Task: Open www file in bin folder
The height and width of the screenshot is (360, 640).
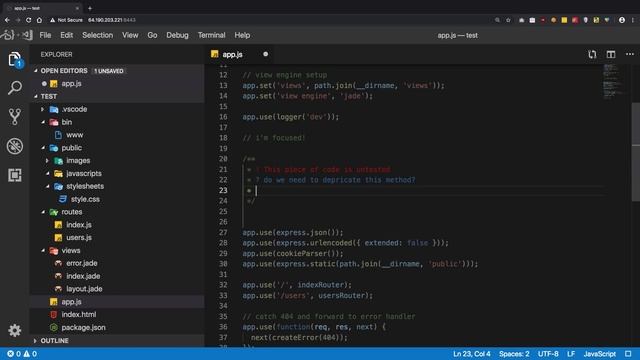Action: click(75, 135)
